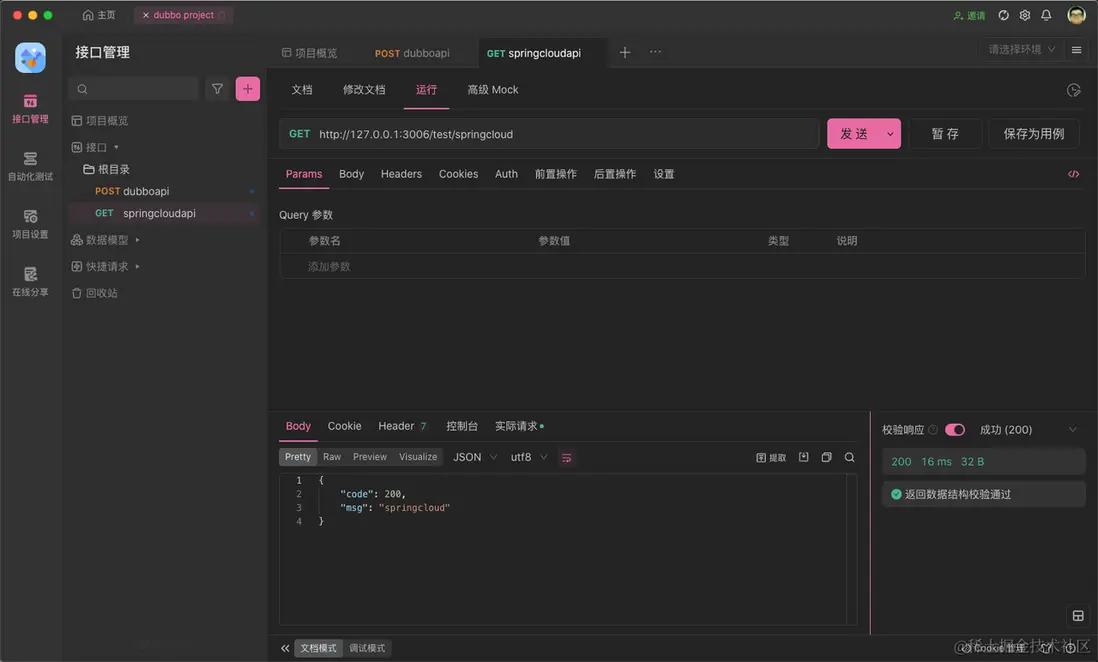
Task: Click the 暂存 button
Action: pos(944,134)
